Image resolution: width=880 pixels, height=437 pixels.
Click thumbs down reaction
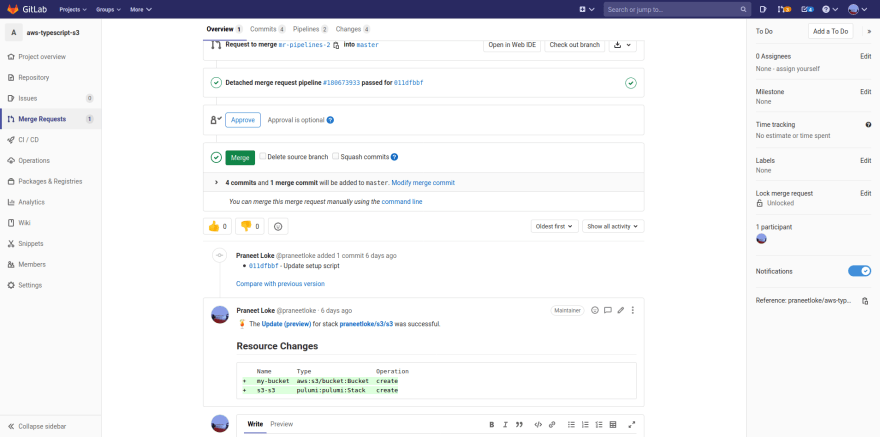250,227
